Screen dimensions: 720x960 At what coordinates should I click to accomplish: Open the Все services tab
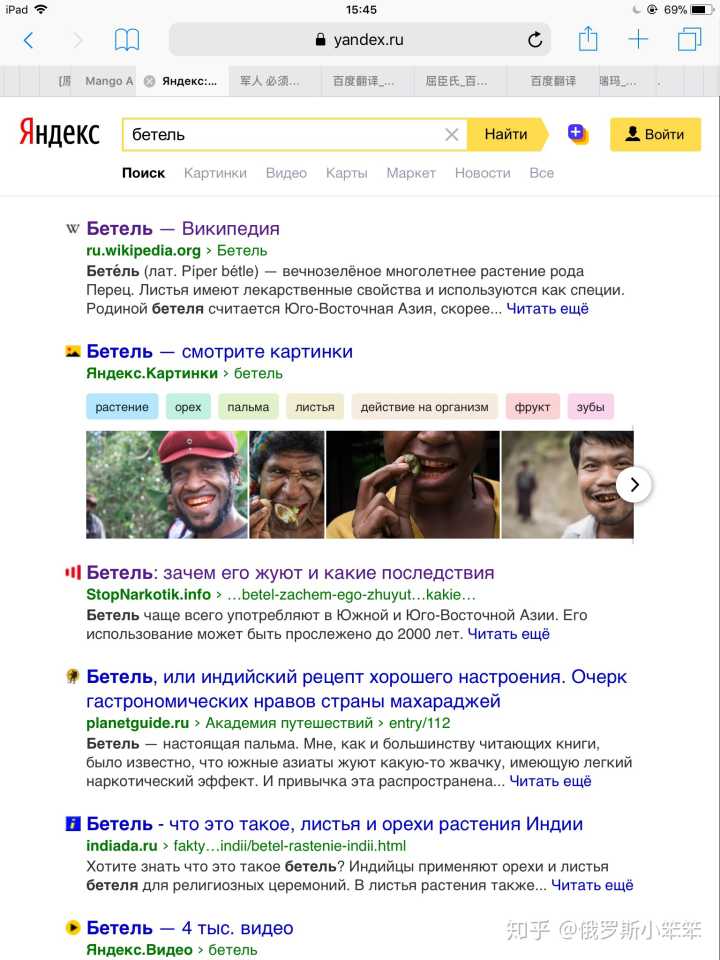(541, 173)
